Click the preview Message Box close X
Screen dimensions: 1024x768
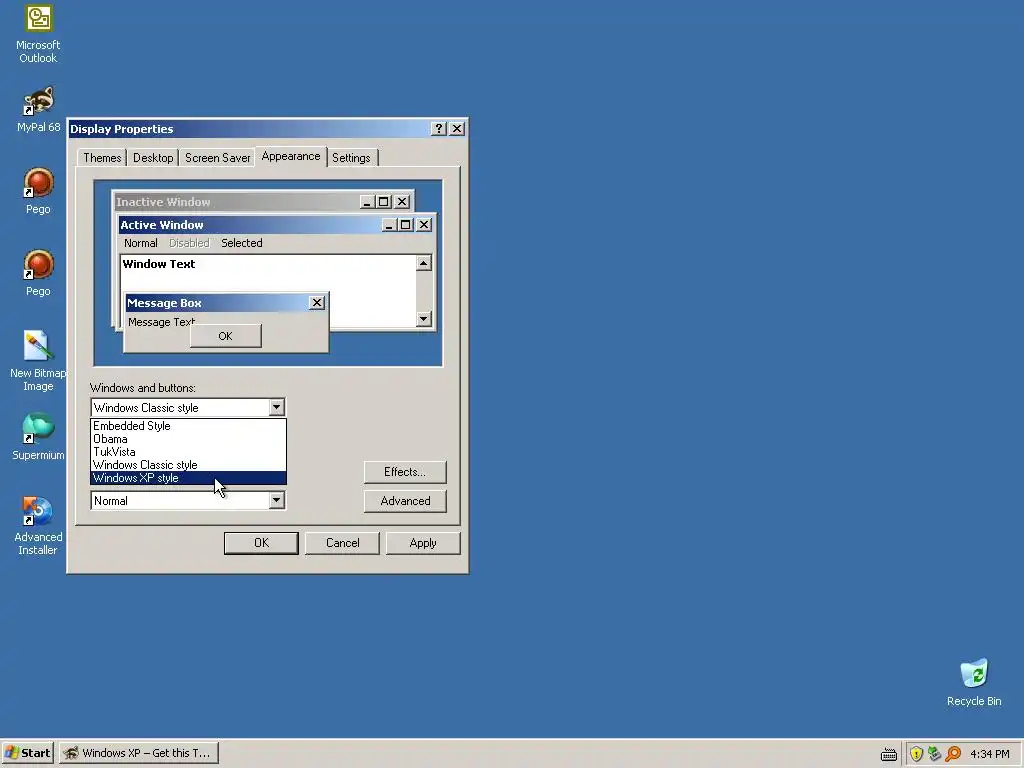[x=317, y=303]
